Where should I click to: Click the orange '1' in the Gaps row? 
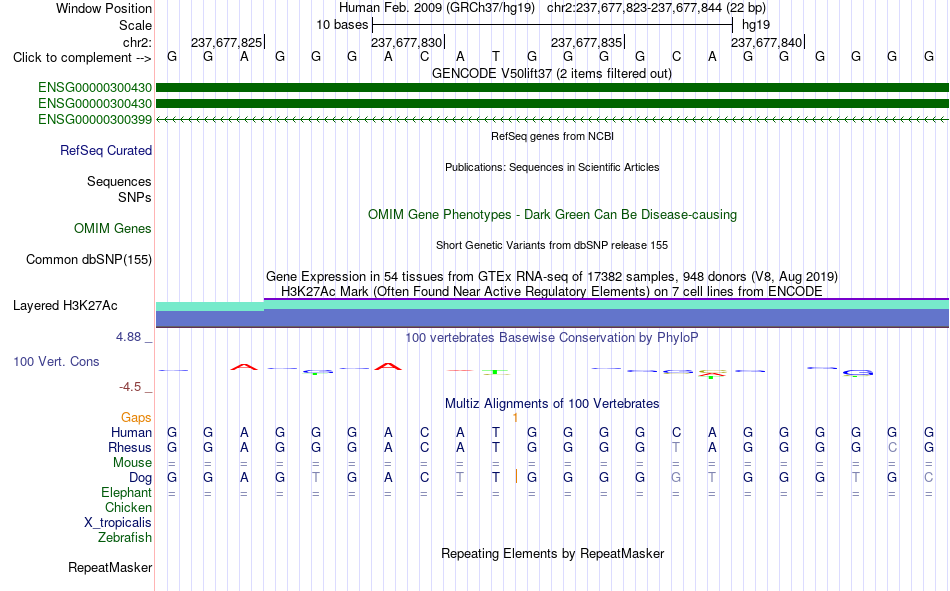coord(515,418)
